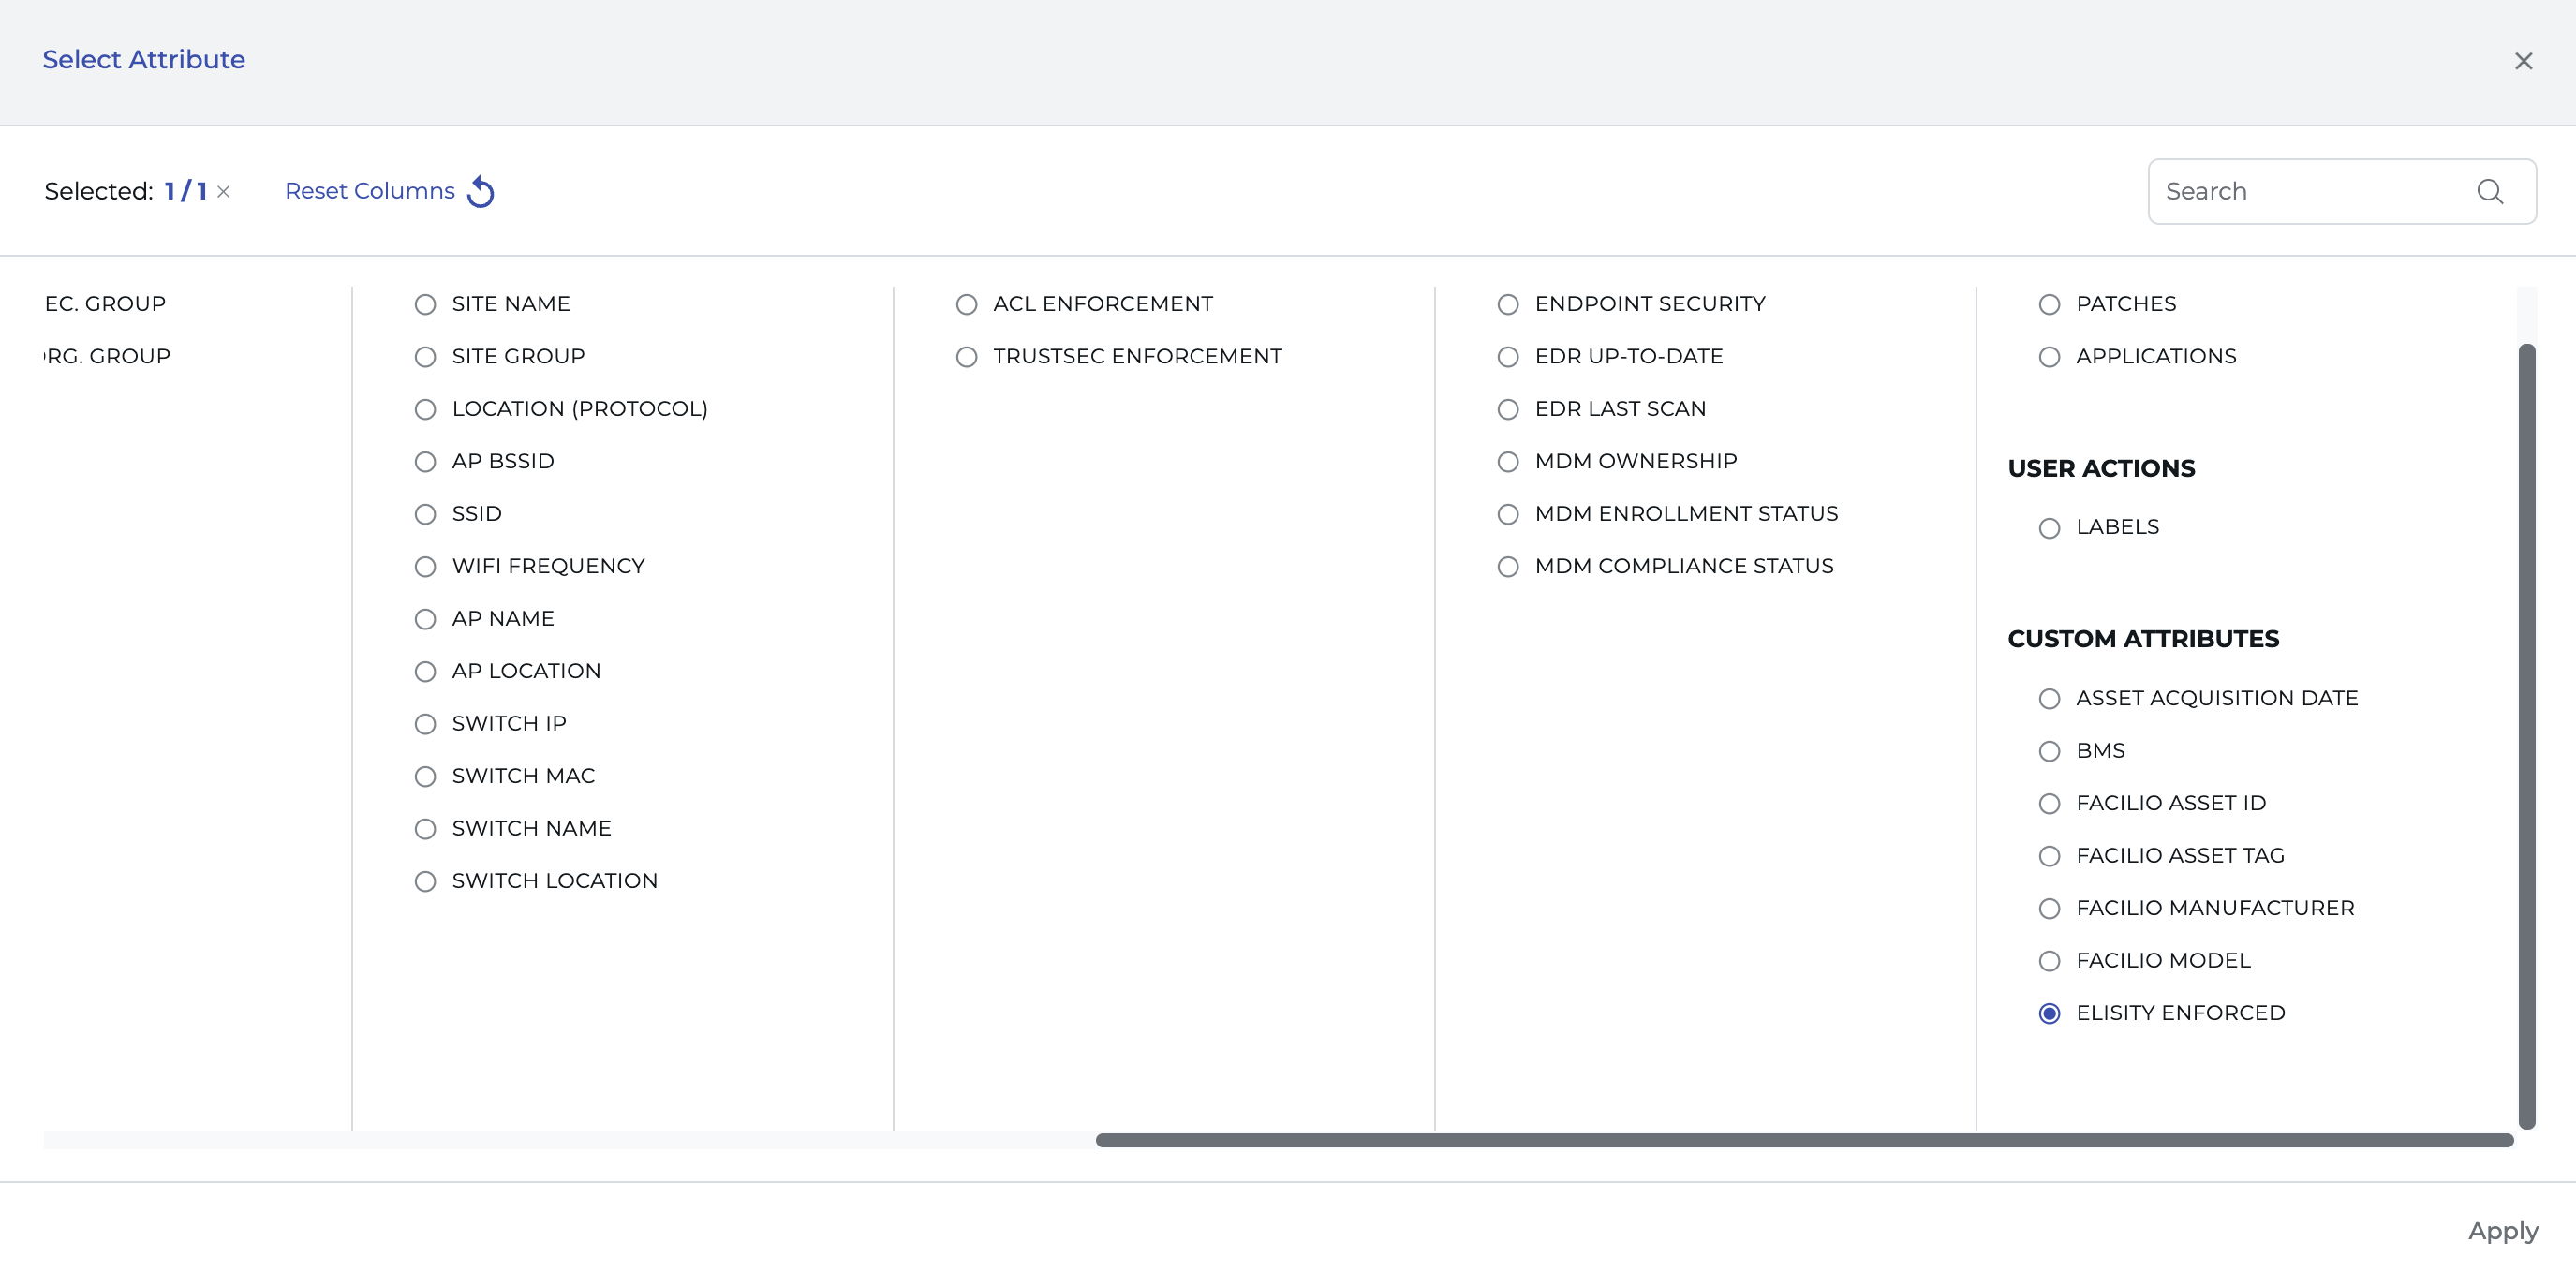Select the Labels radio under User Actions
This screenshot has width=2576, height=1272.
click(2049, 528)
